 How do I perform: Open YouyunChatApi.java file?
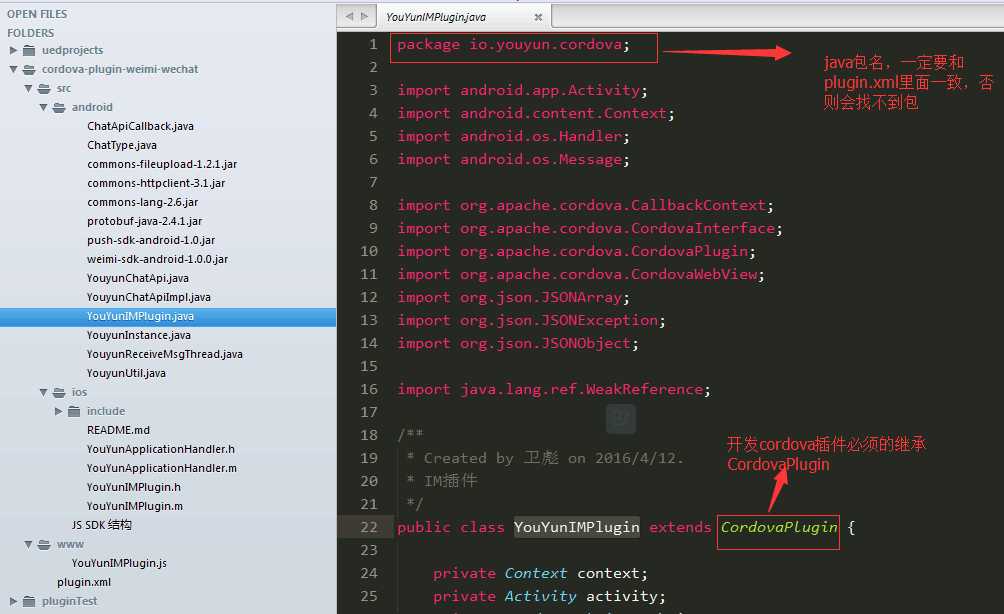(138, 278)
